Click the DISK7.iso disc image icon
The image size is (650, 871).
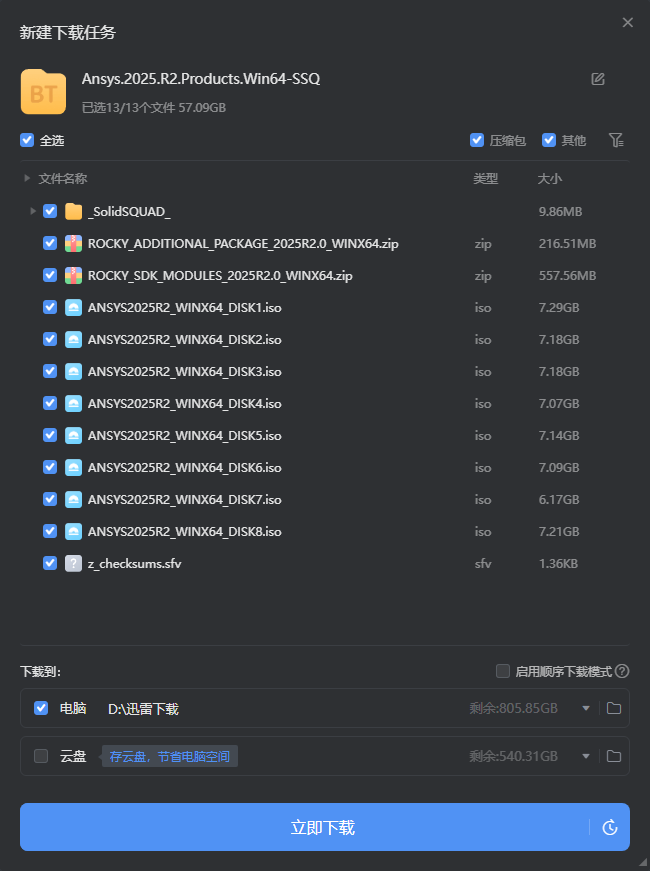pos(73,499)
